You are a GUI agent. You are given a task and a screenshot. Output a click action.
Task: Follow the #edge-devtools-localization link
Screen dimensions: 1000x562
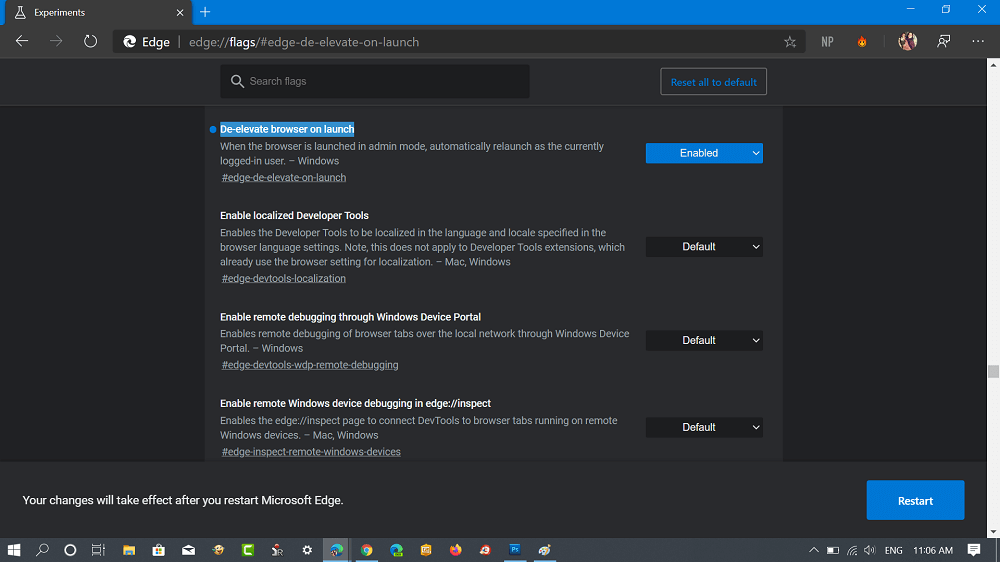(284, 279)
